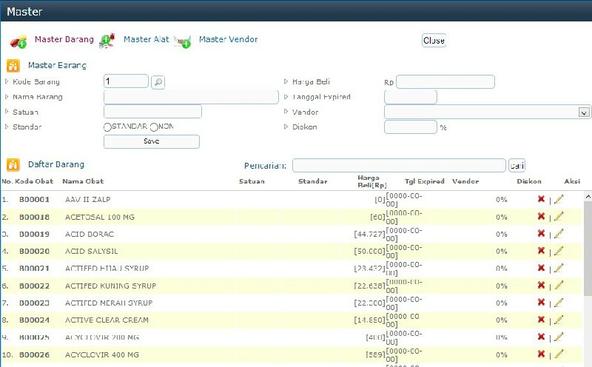Viewport: 592px width, 367px height.
Task: Delete the ACTIVE CLEAR CREAM item
Action: [541, 320]
